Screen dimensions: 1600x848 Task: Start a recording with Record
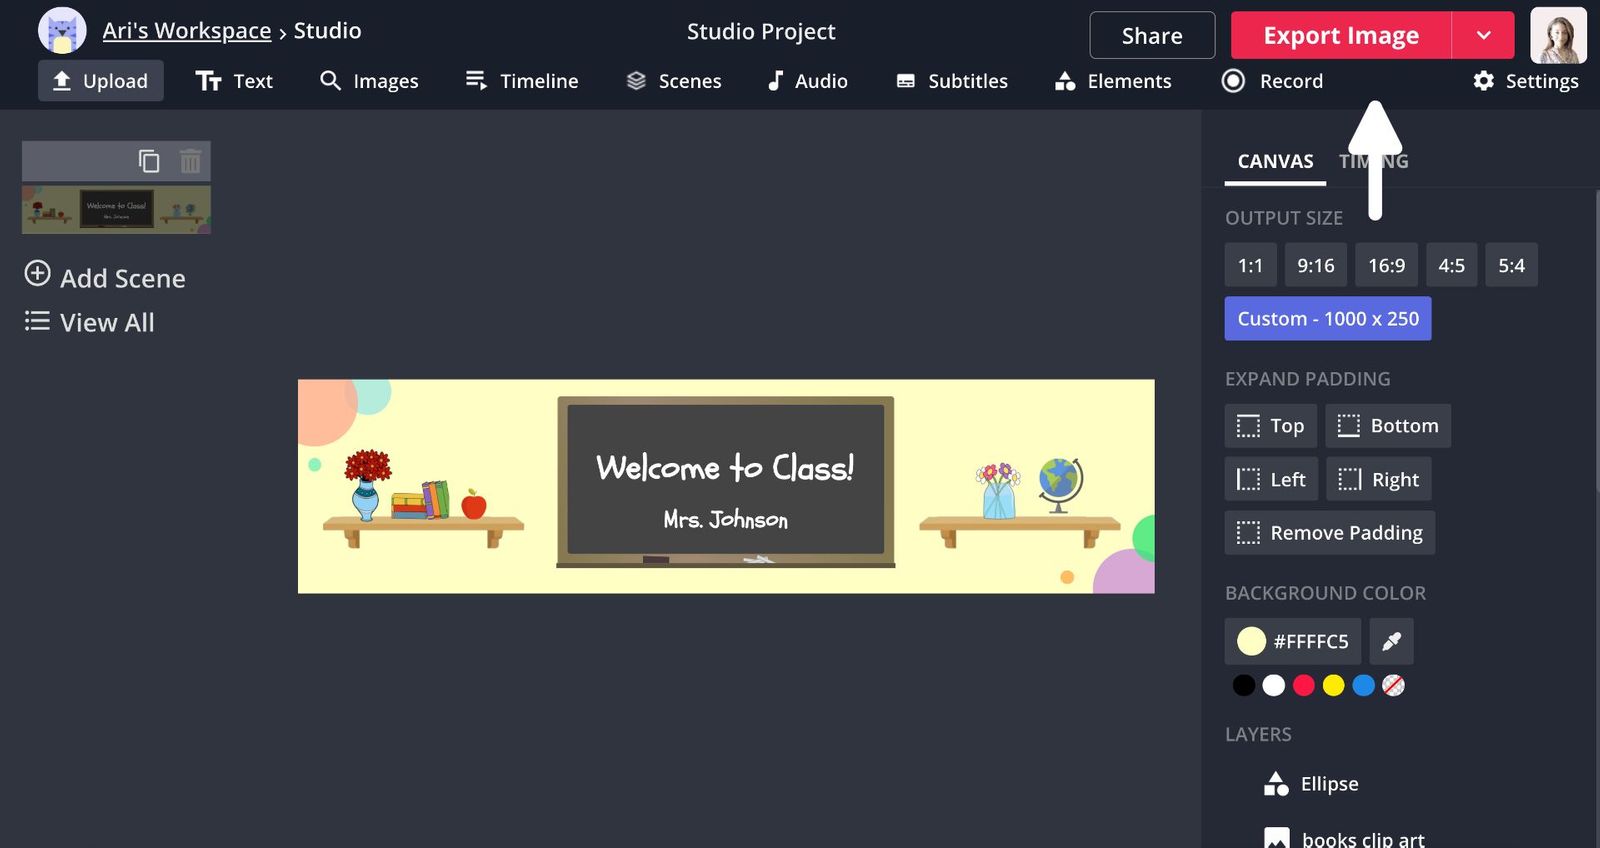click(1272, 81)
